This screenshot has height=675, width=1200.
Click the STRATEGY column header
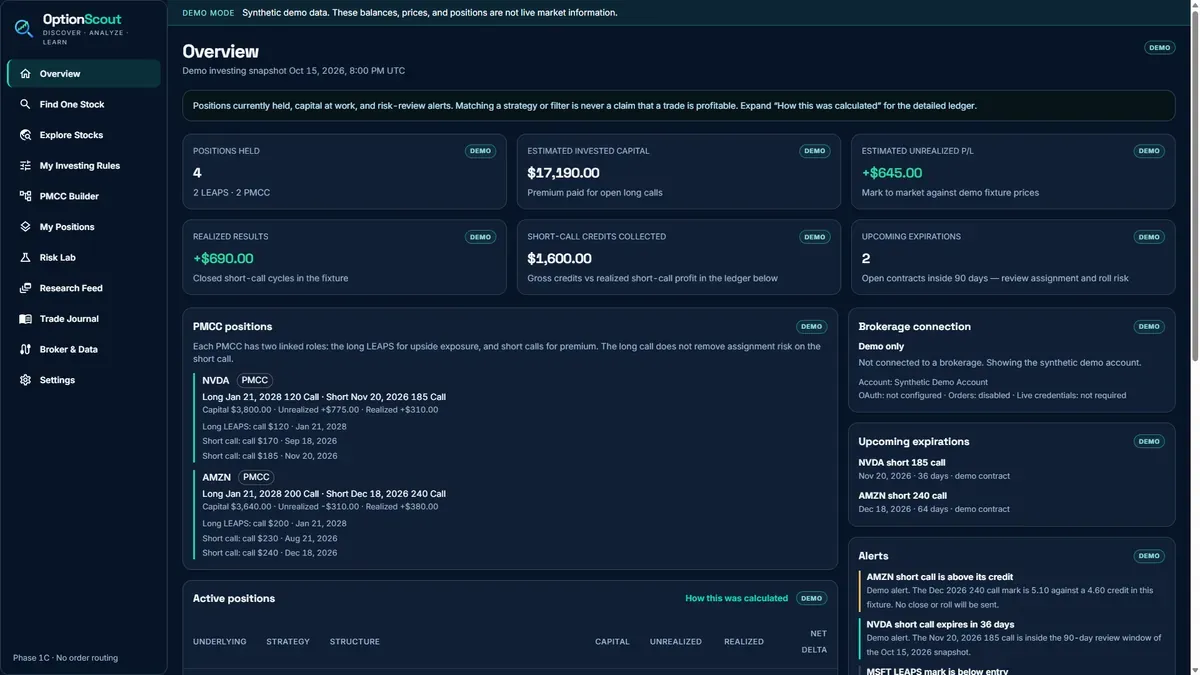coord(288,641)
